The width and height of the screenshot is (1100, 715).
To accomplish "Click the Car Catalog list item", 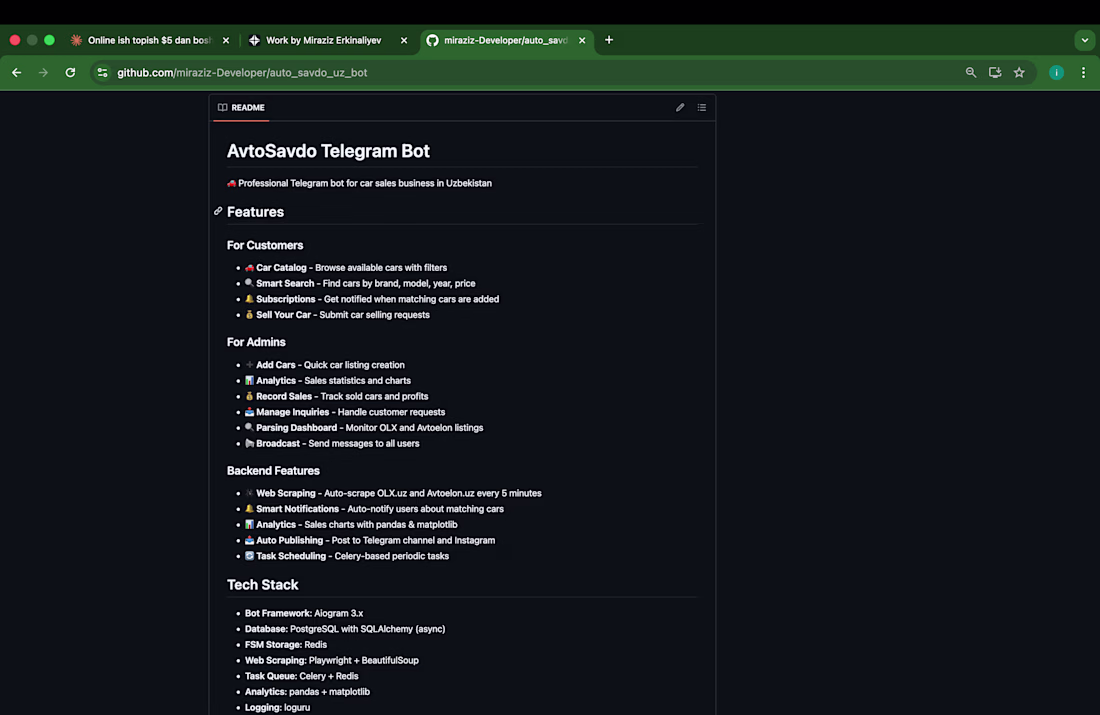I will [346, 267].
